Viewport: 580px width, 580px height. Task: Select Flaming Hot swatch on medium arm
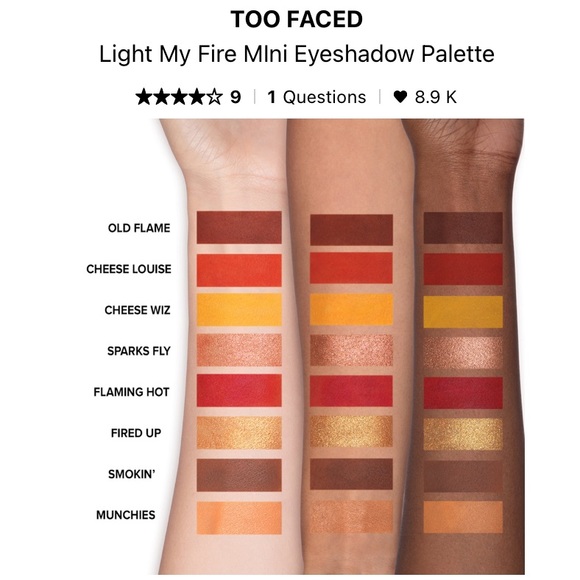(x=351, y=391)
